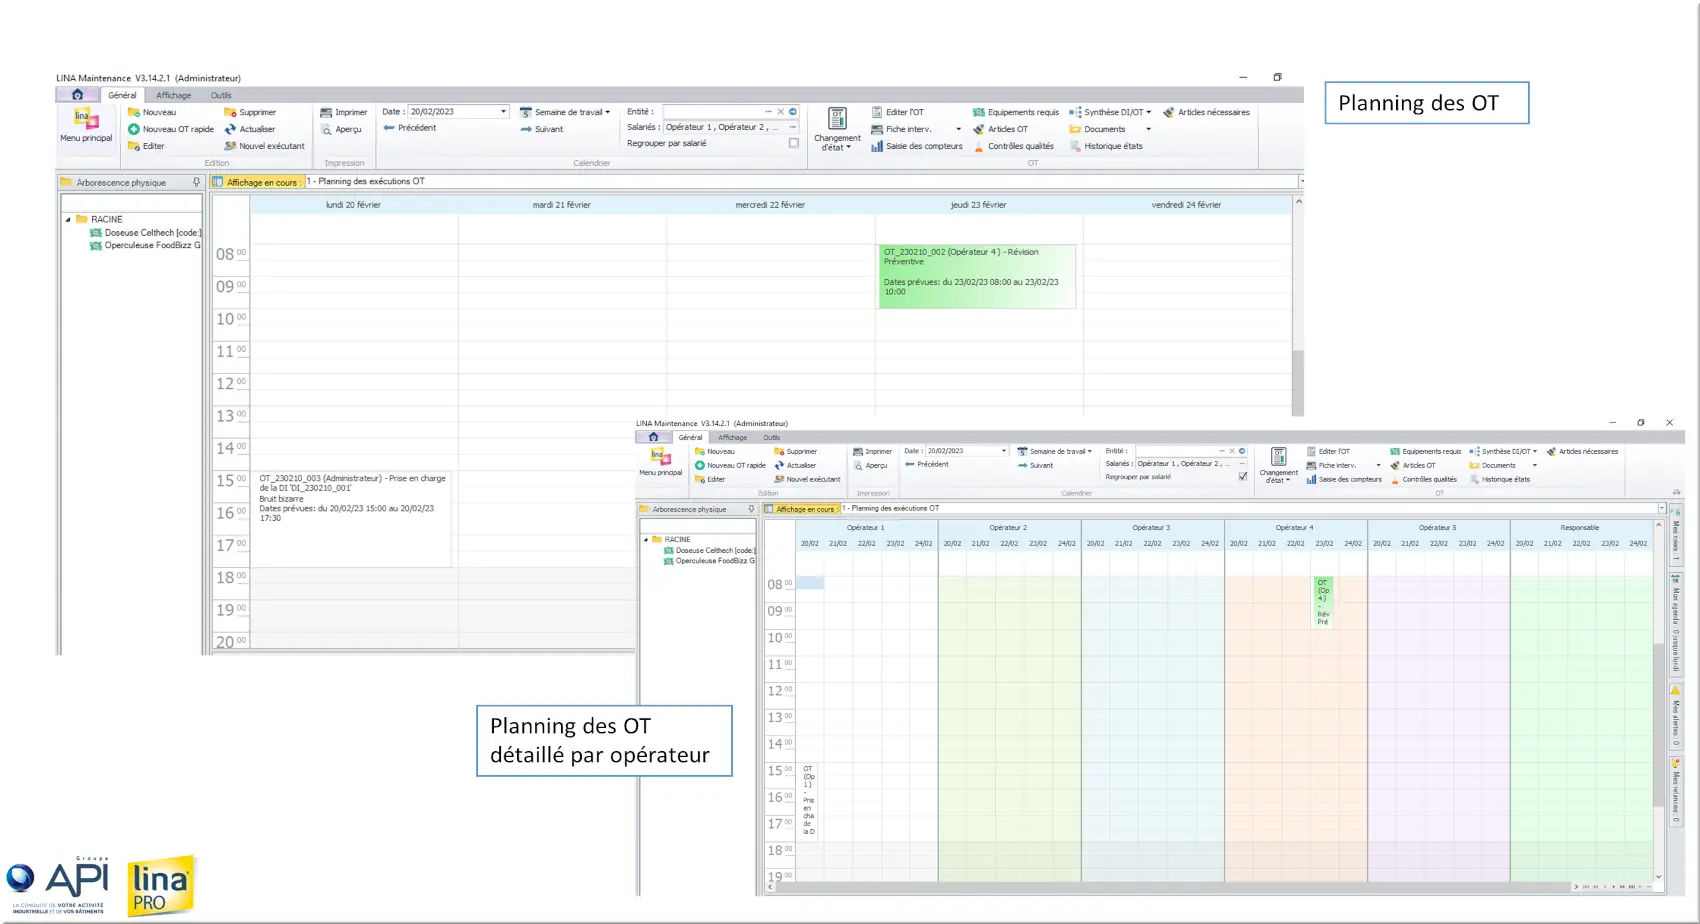Image resolution: width=1700 pixels, height=924 pixels.
Task: Click Nouveau icon in back window ribbon
Action: point(133,112)
